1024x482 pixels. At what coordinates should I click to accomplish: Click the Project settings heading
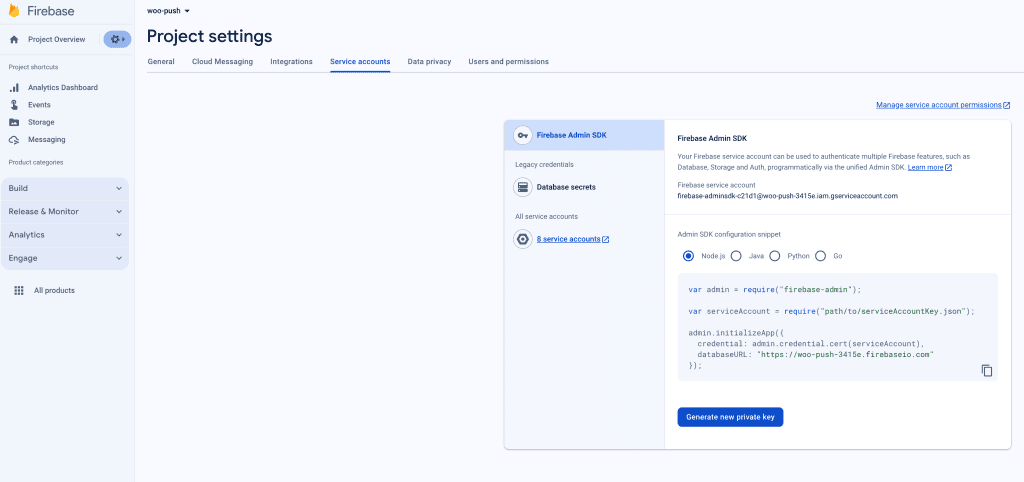[210, 36]
